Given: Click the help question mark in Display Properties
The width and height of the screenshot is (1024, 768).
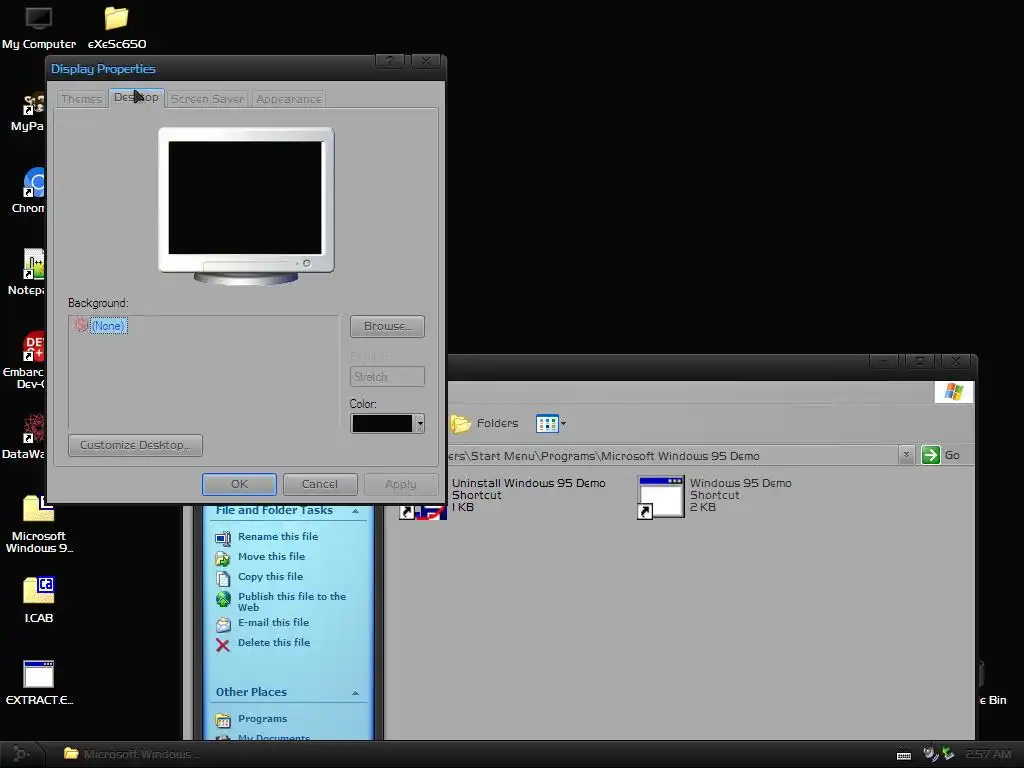Looking at the screenshot, I should coord(390,61).
